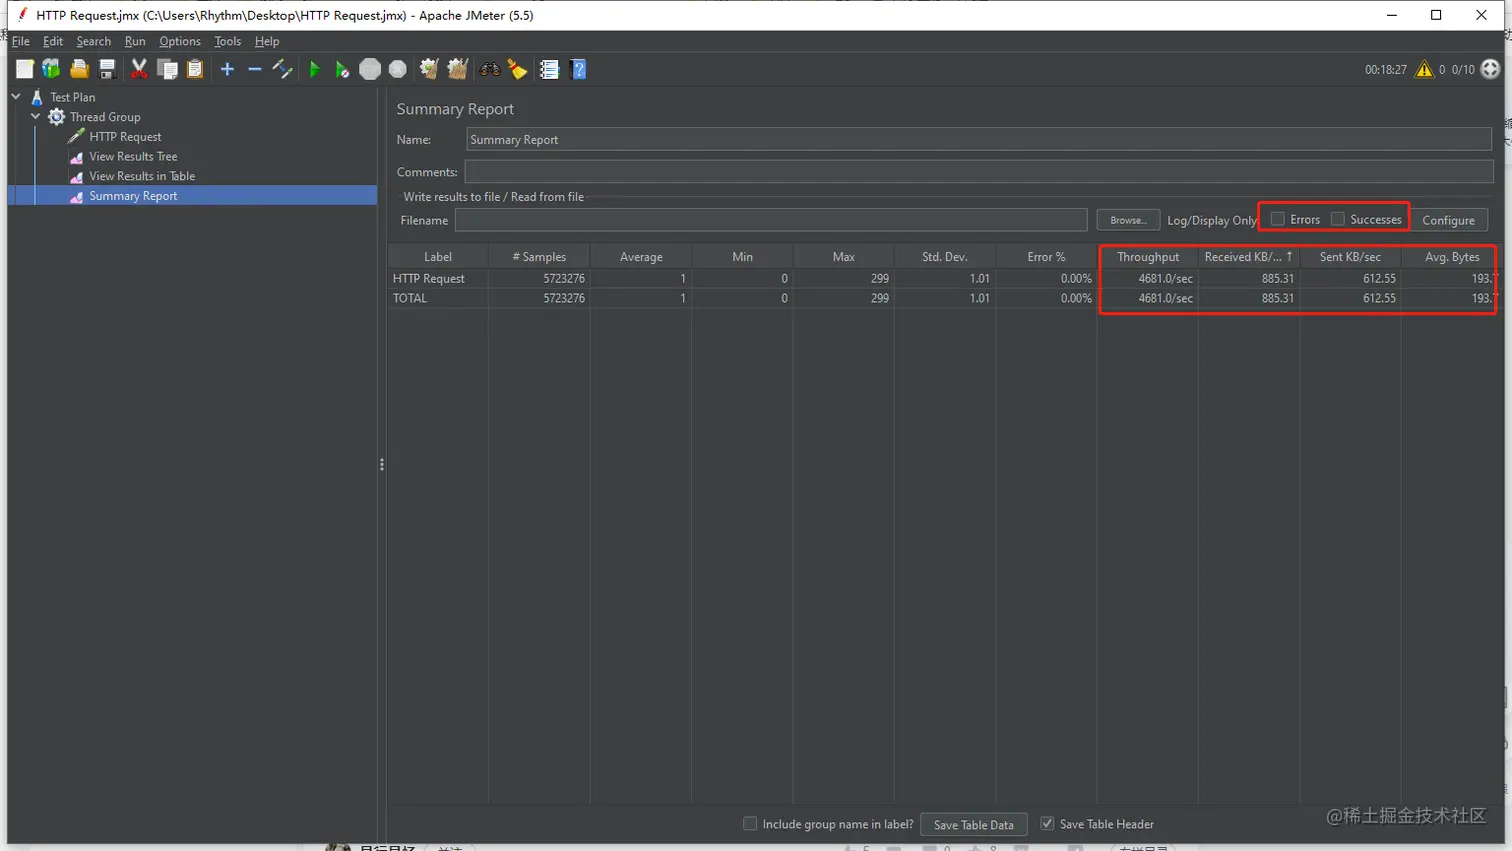This screenshot has height=851, width=1512.
Task: Click the Search binoculars icon
Action: pyautogui.click(x=490, y=69)
